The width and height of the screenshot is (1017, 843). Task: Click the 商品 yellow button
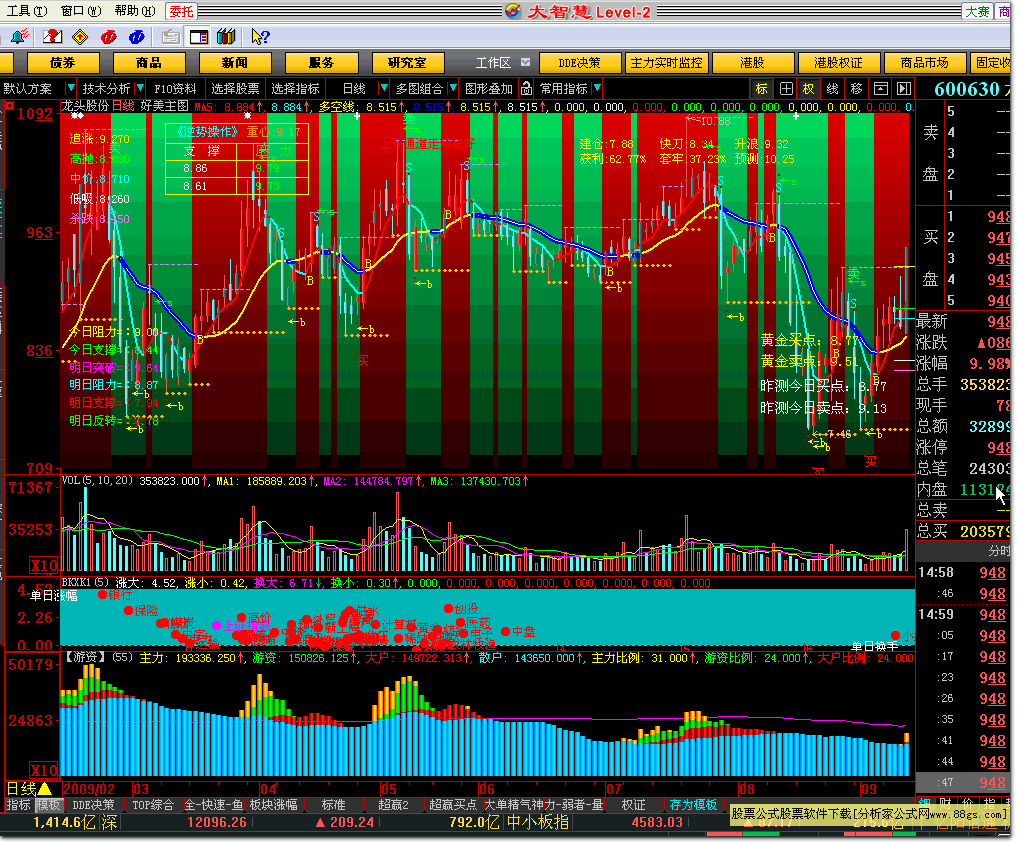point(149,62)
